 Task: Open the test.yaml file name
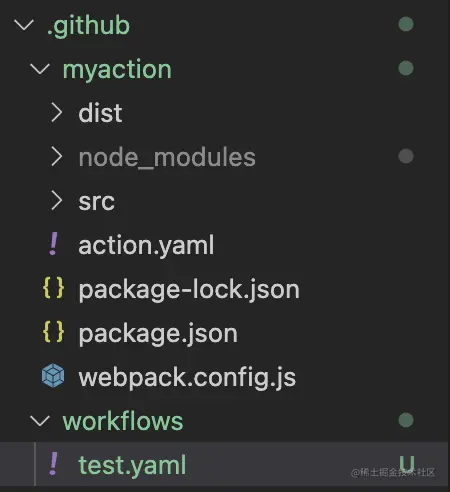[132, 465]
